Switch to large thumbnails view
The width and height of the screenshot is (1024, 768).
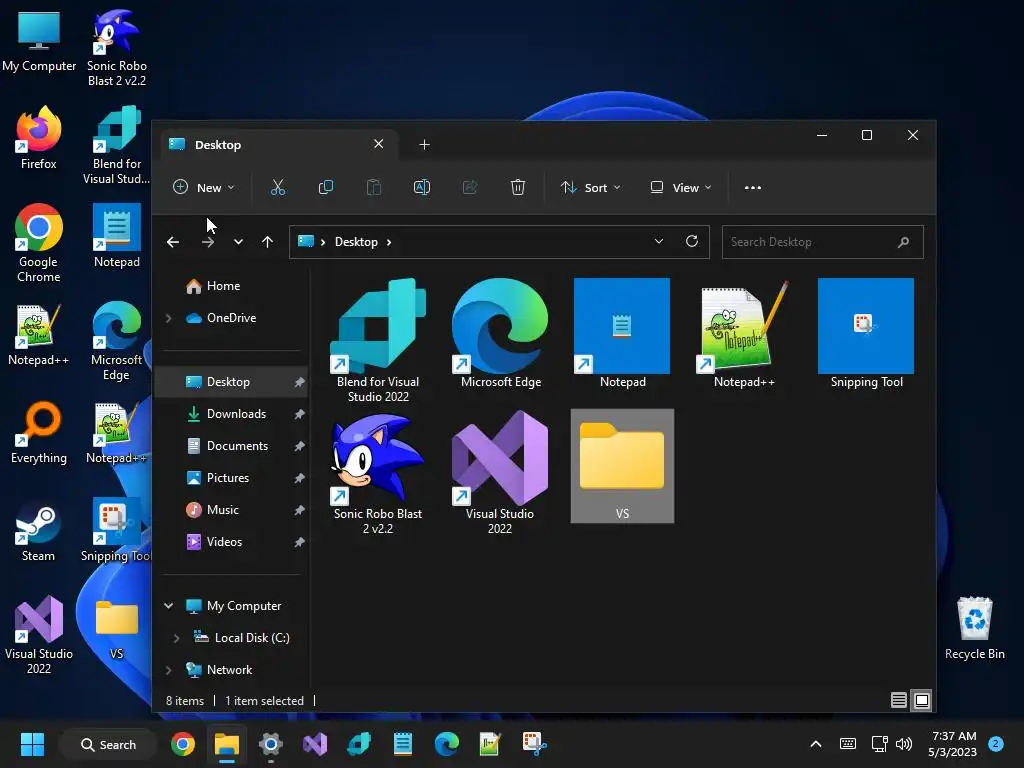pyautogui.click(x=921, y=700)
